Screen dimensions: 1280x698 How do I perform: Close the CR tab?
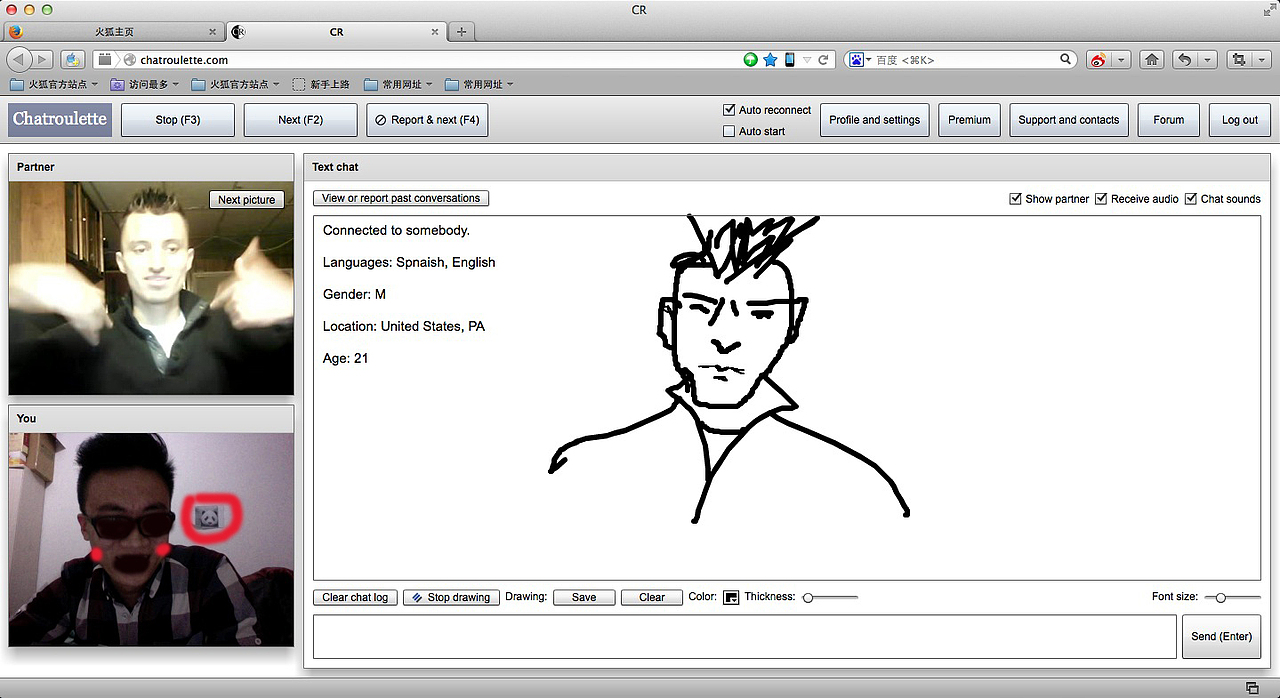(x=435, y=32)
